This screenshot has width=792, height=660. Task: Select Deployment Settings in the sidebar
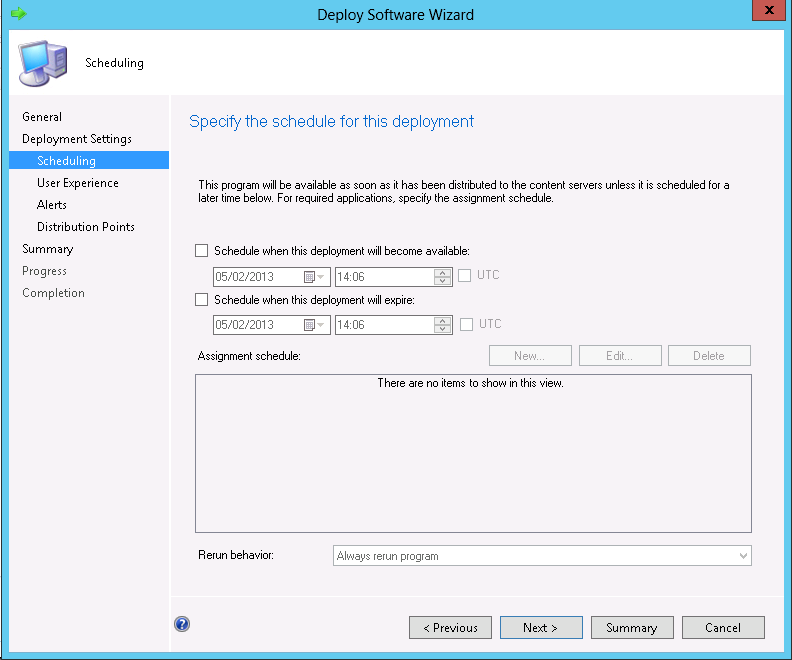[77, 139]
